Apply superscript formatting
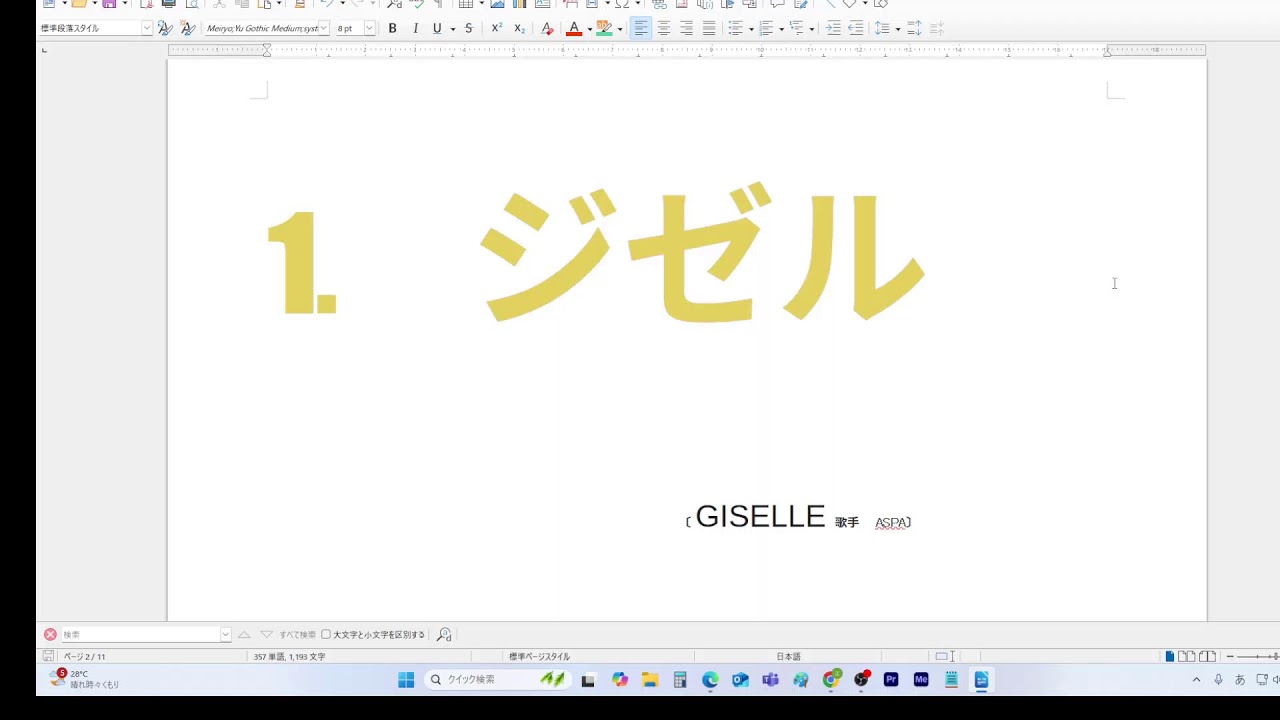The height and width of the screenshot is (720, 1280). 496,28
